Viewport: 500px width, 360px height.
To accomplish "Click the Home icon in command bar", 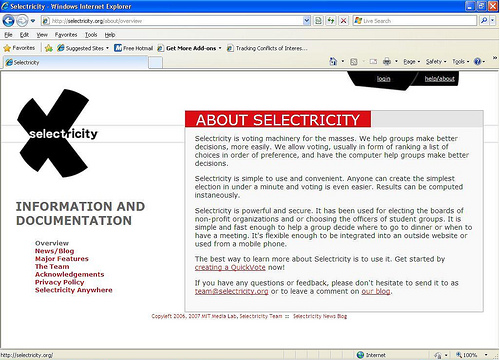I will 333,61.
